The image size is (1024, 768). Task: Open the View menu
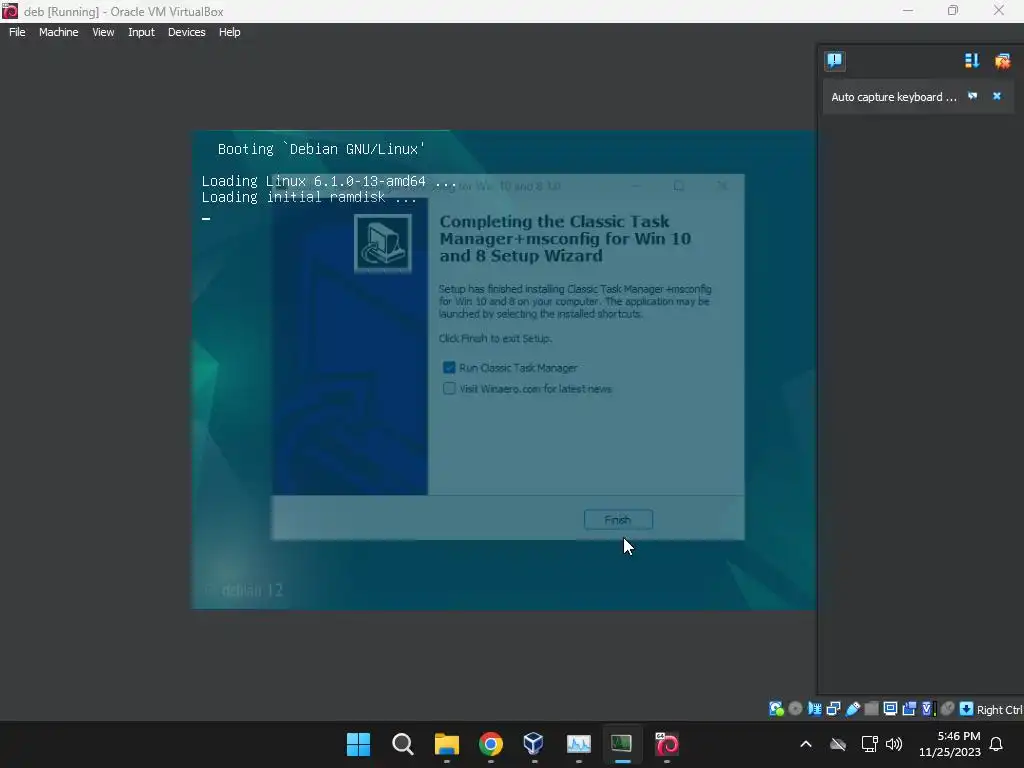tap(103, 32)
